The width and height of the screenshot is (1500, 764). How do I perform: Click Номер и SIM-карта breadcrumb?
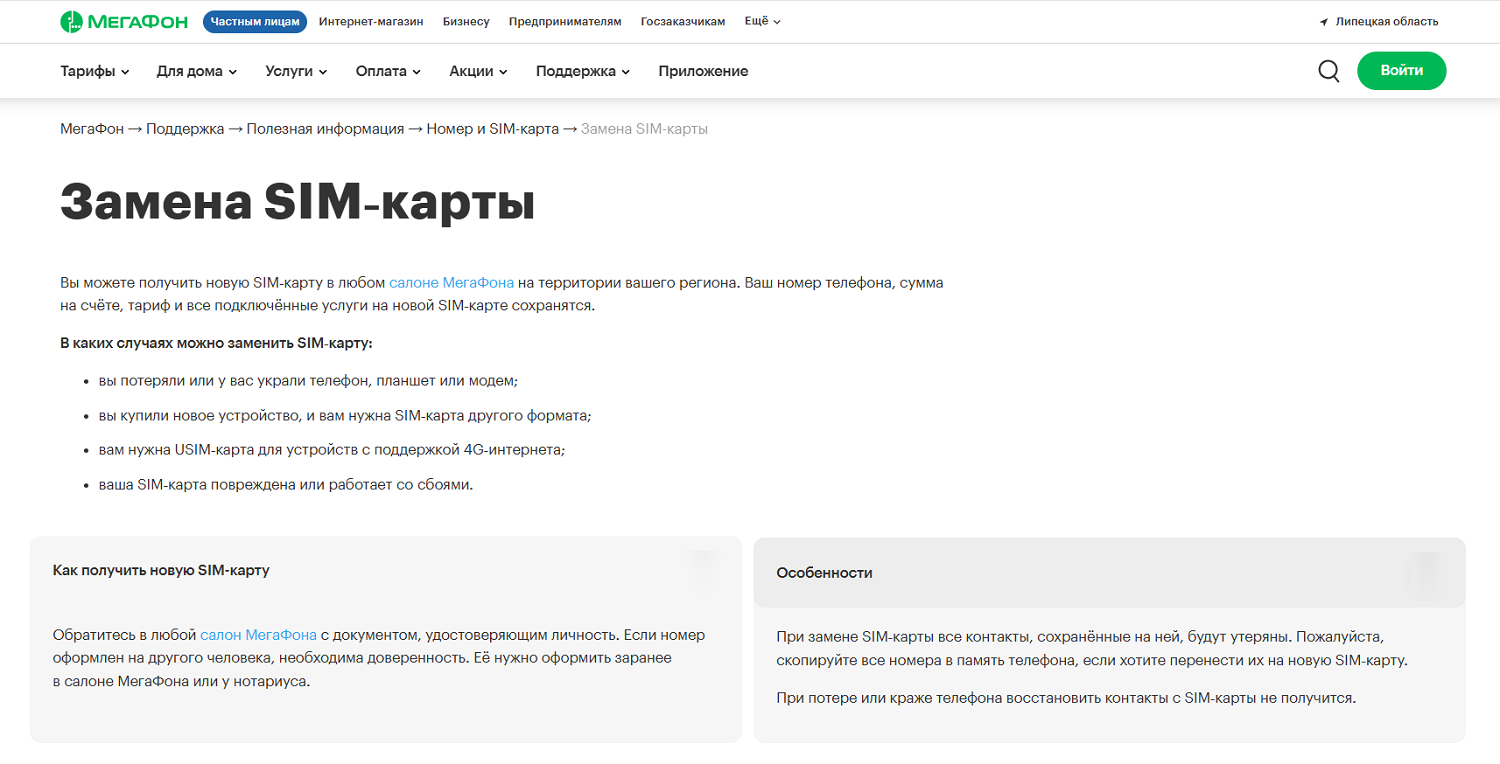click(x=492, y=129)
